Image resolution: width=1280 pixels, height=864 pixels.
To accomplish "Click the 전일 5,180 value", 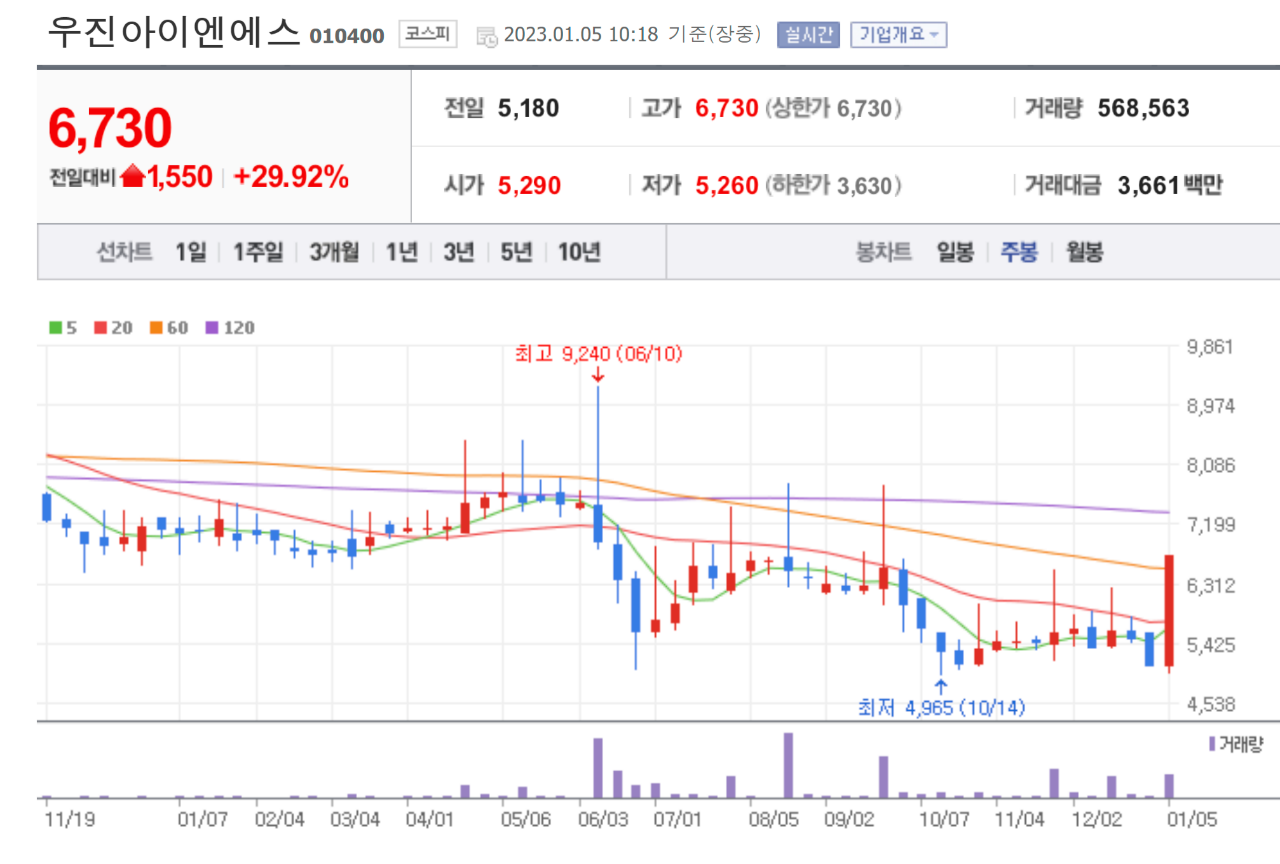I will click(x=528, y=108).
